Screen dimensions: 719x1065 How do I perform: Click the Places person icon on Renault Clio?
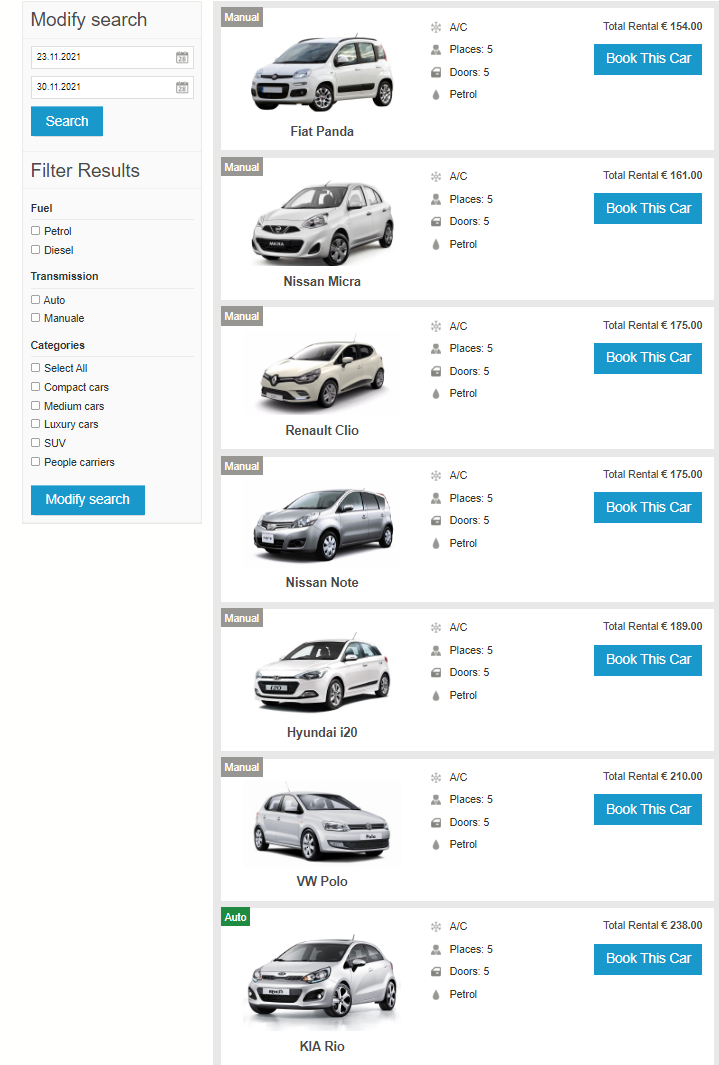pos(436,348)
